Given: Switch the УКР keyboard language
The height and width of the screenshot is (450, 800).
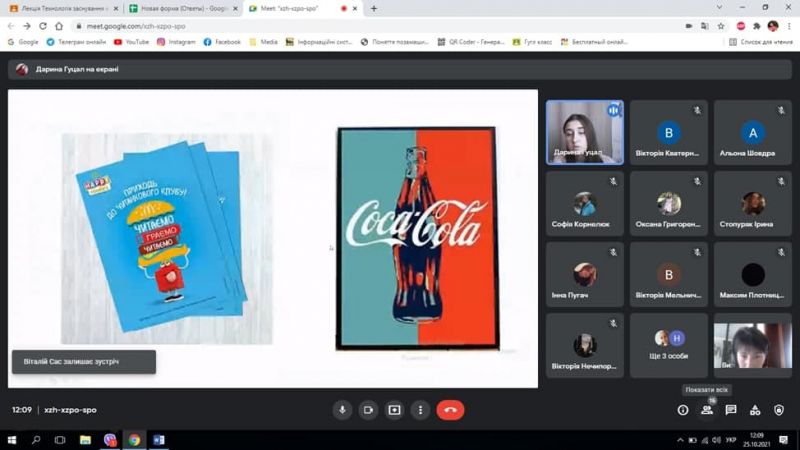Looking at the screenshot, I should 731,440.
